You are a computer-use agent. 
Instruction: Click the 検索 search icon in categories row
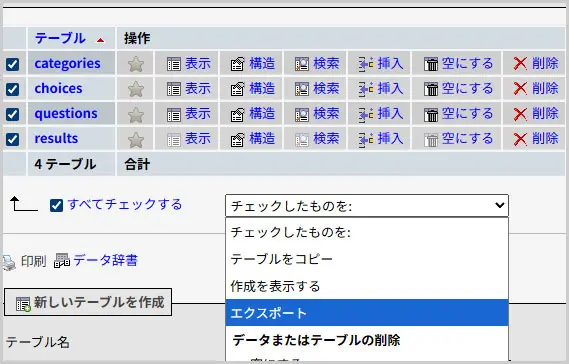302,64
